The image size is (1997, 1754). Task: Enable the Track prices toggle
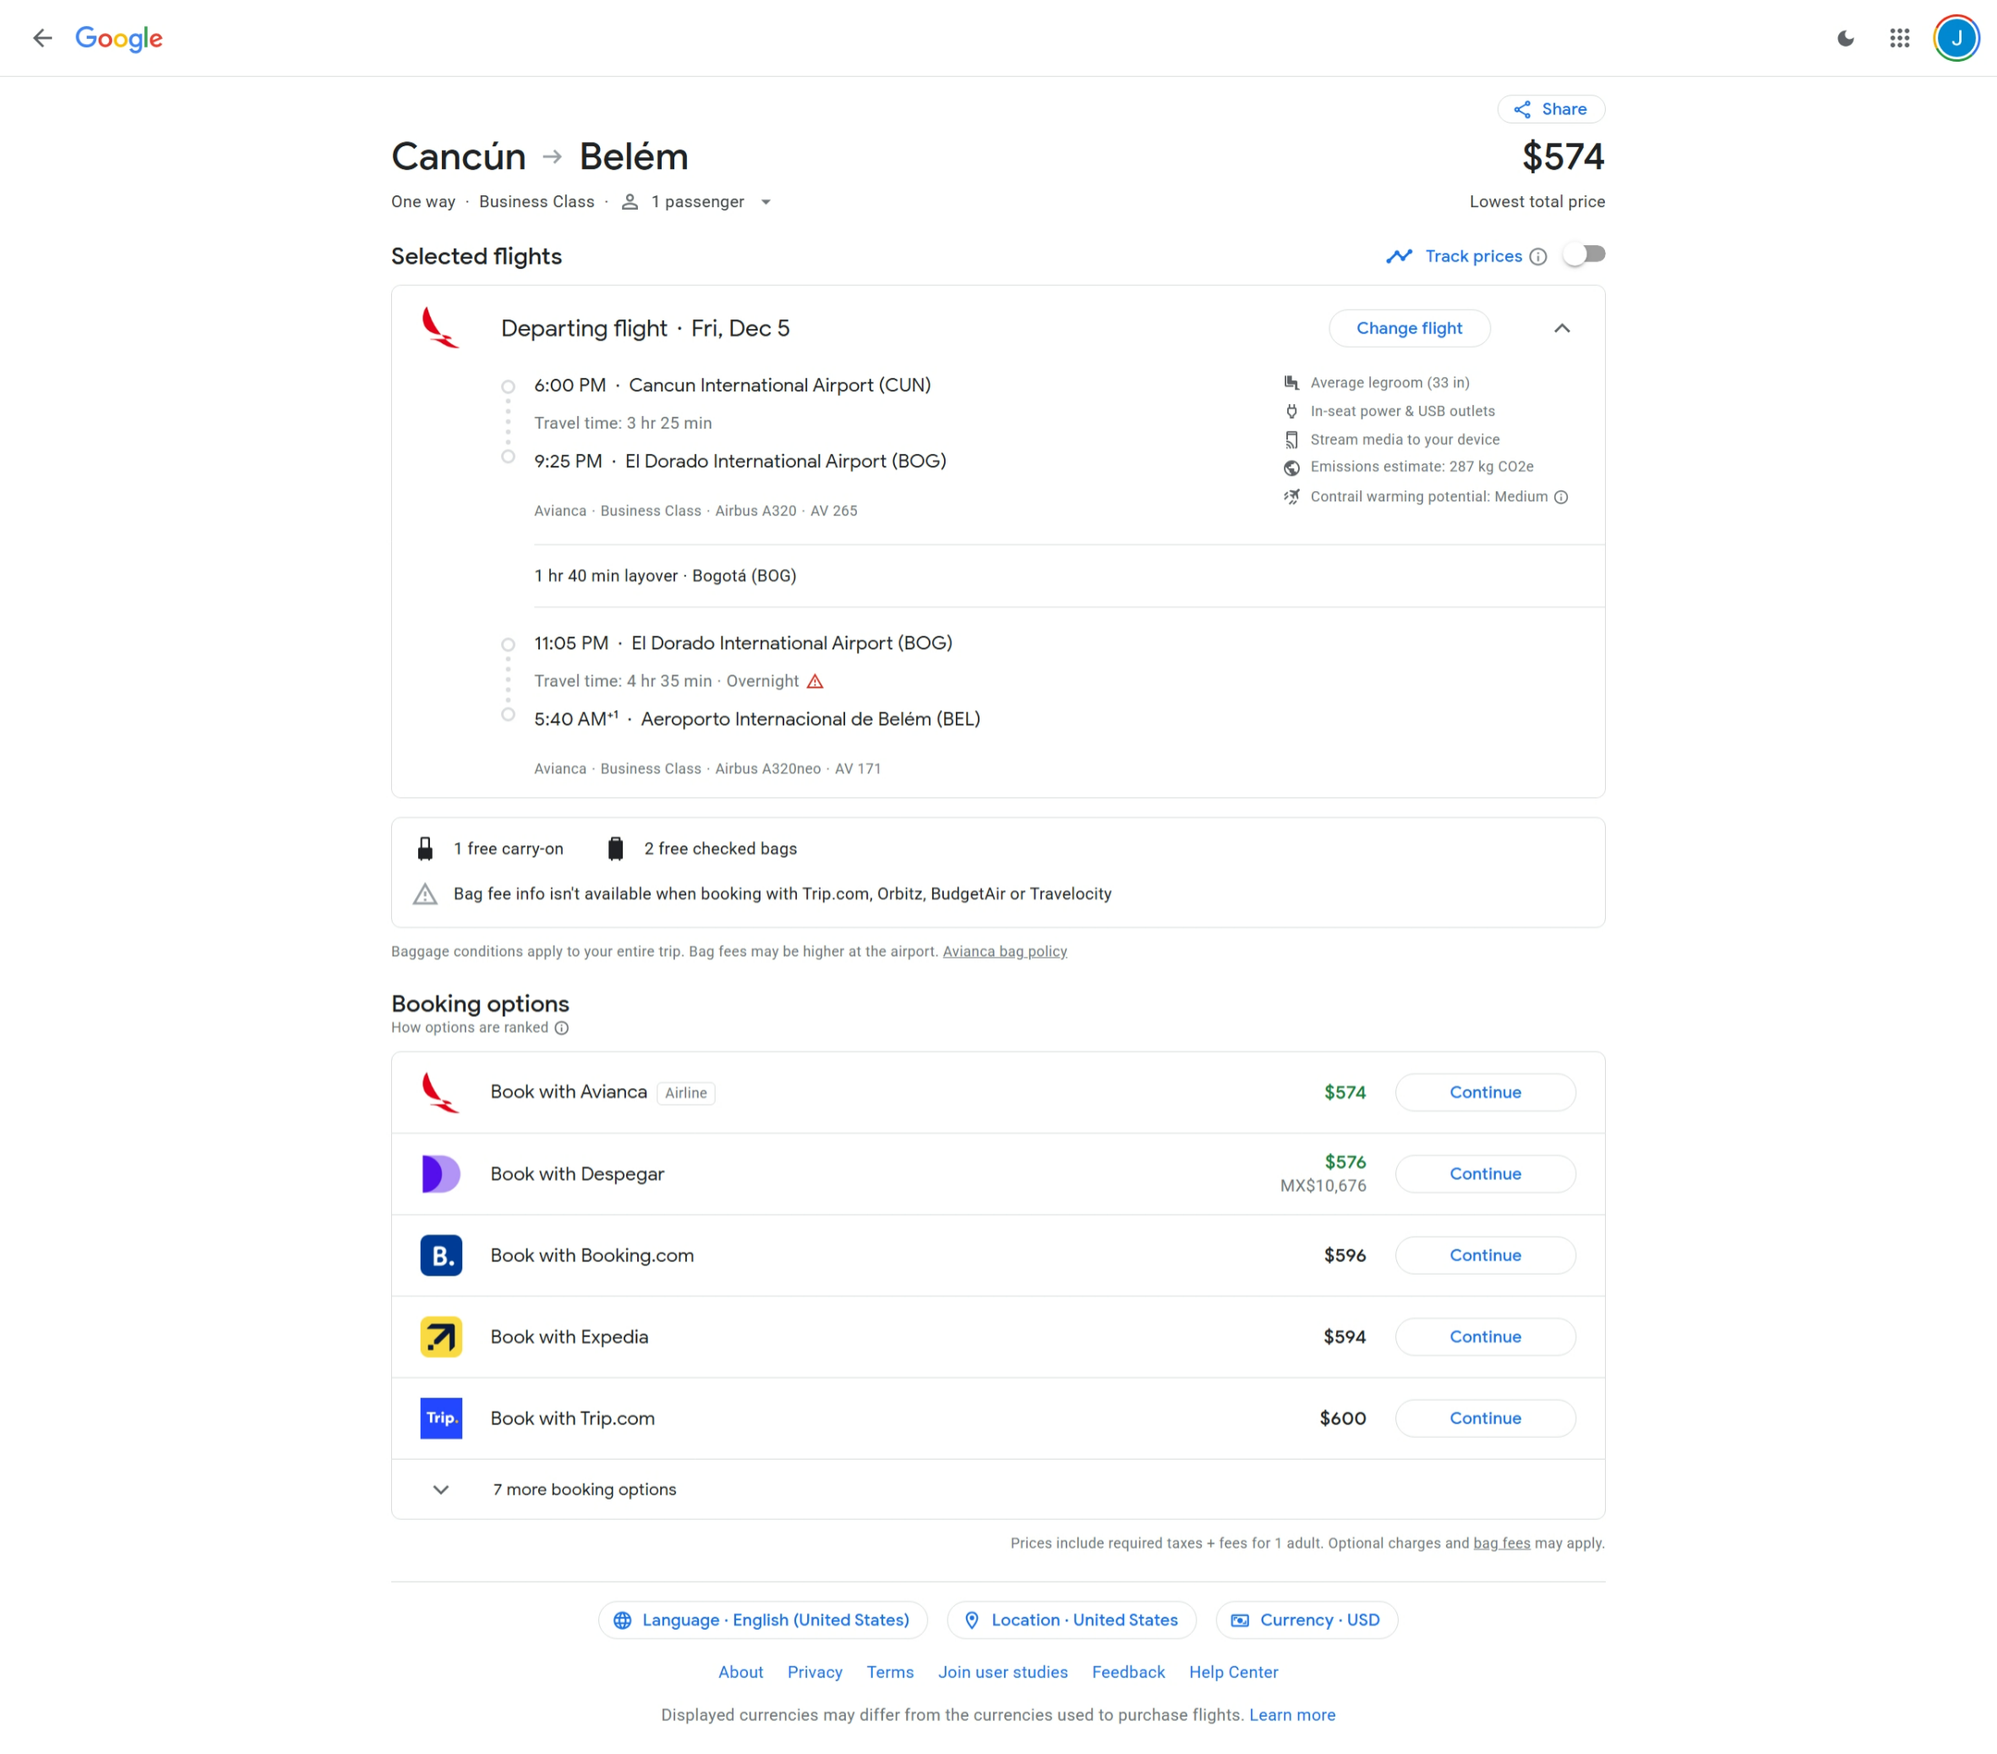click(1584, 255)
